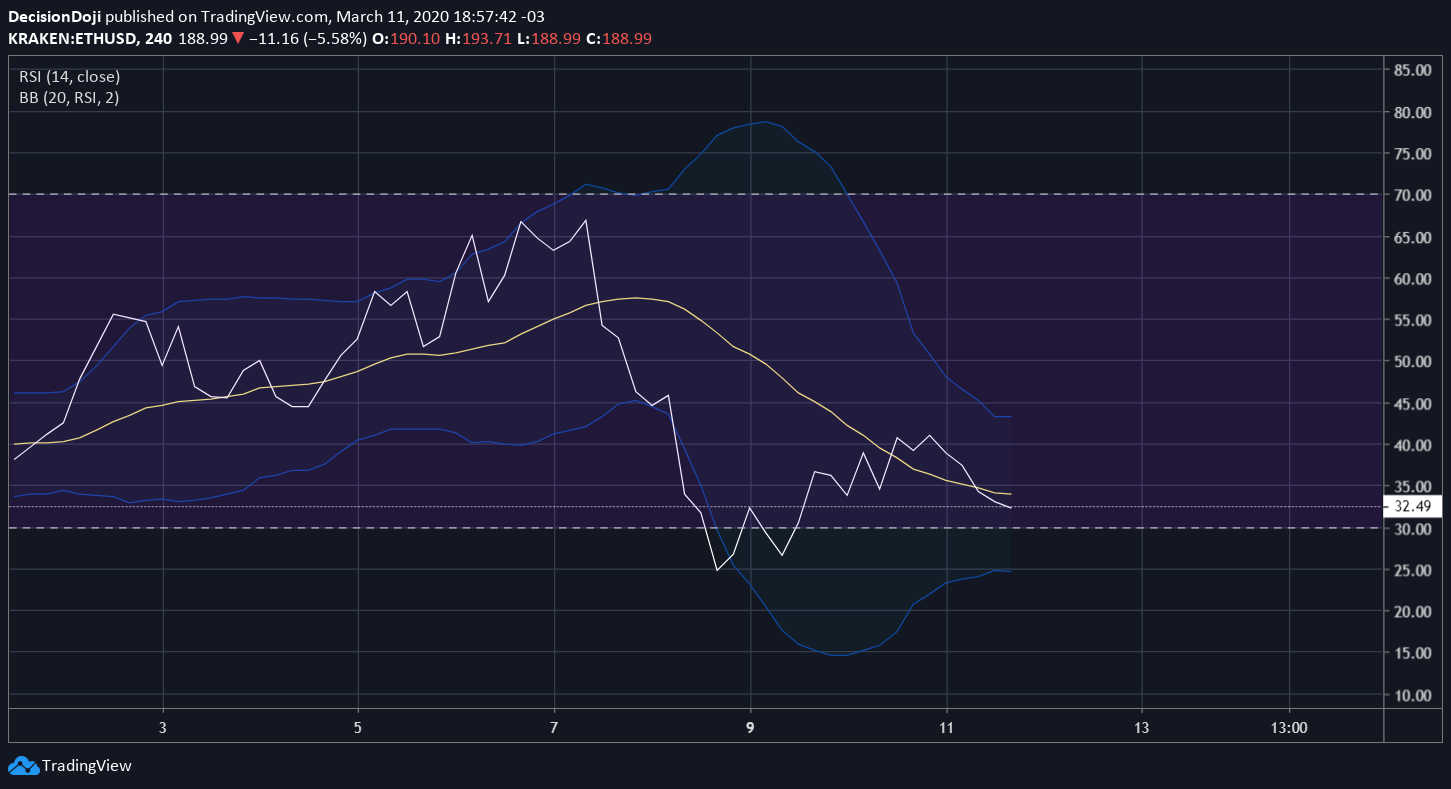Click date label 13 on the time axis

pos(1142,726)
